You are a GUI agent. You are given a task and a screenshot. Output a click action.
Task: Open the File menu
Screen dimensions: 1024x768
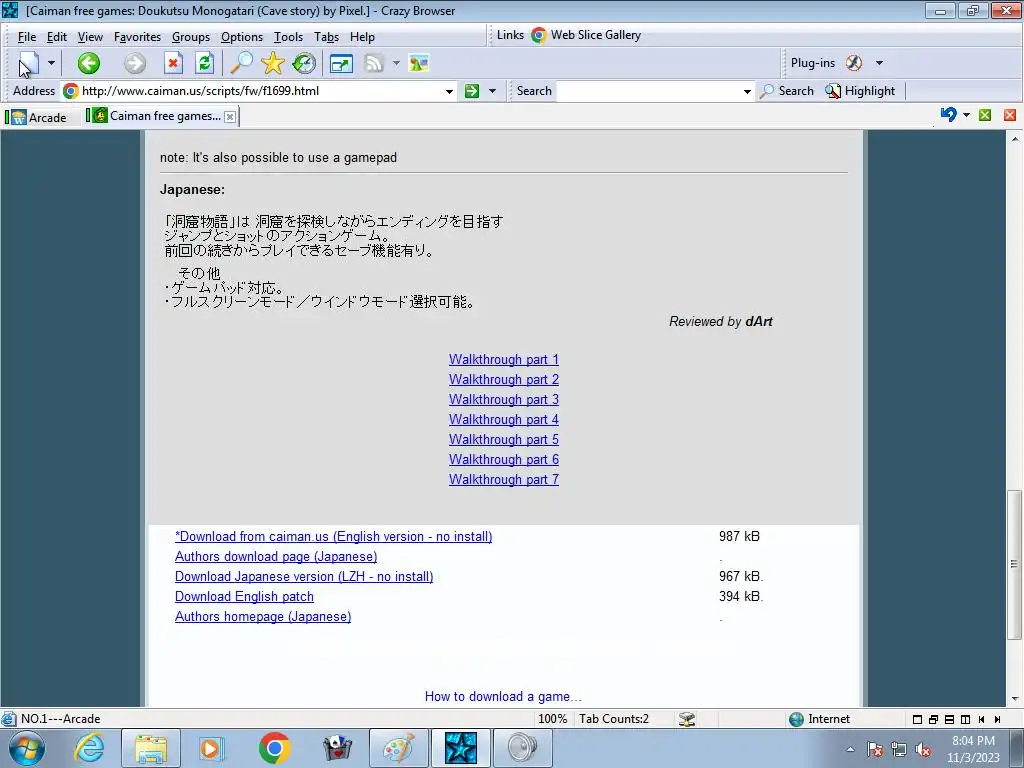coord(27,37)
